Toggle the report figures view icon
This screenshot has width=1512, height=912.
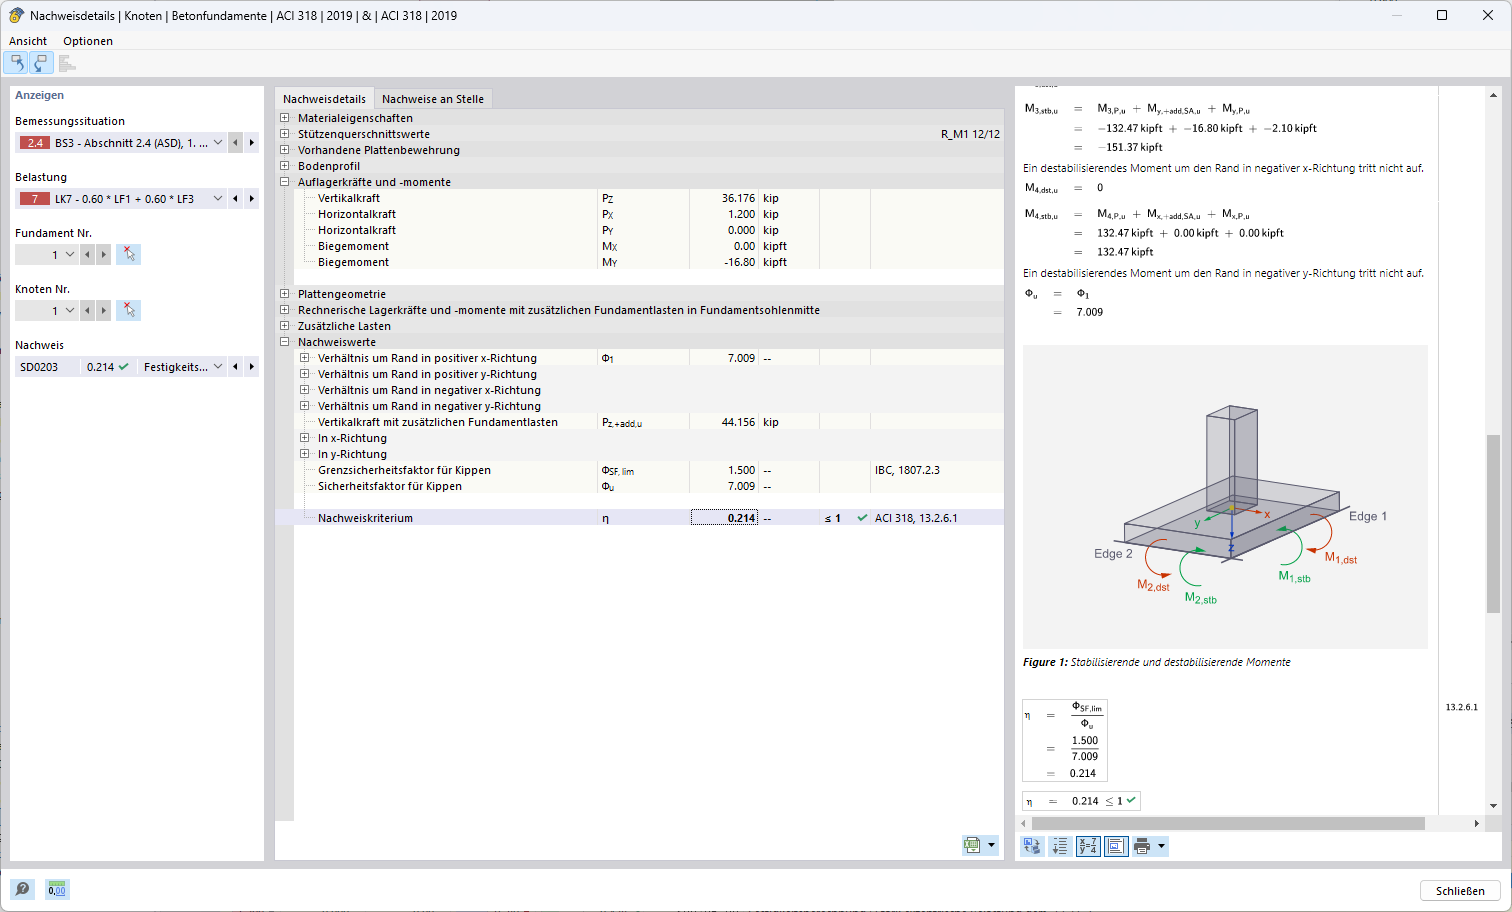[x=1116, y=845]
